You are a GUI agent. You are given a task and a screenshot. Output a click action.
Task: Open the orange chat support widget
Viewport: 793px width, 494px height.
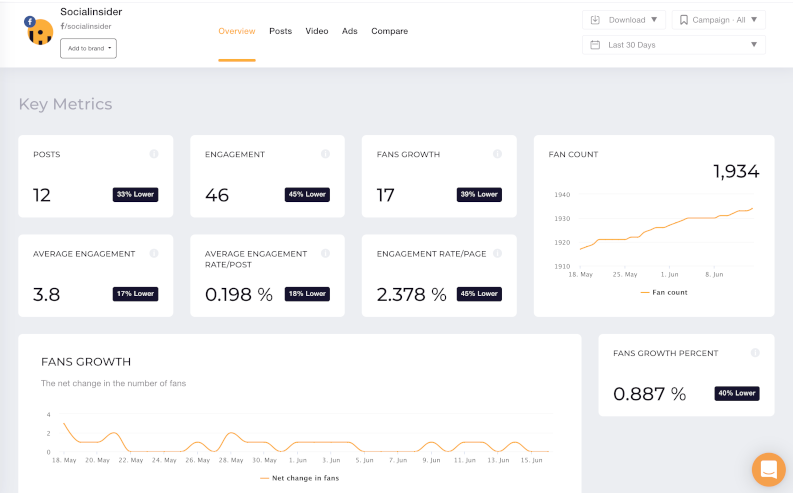[768, 469]
